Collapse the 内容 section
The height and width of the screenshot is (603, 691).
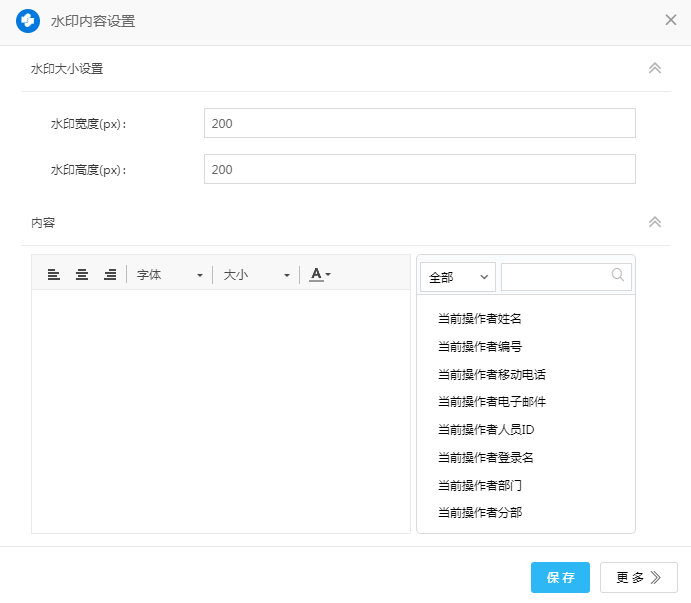(x=655, y=222)
